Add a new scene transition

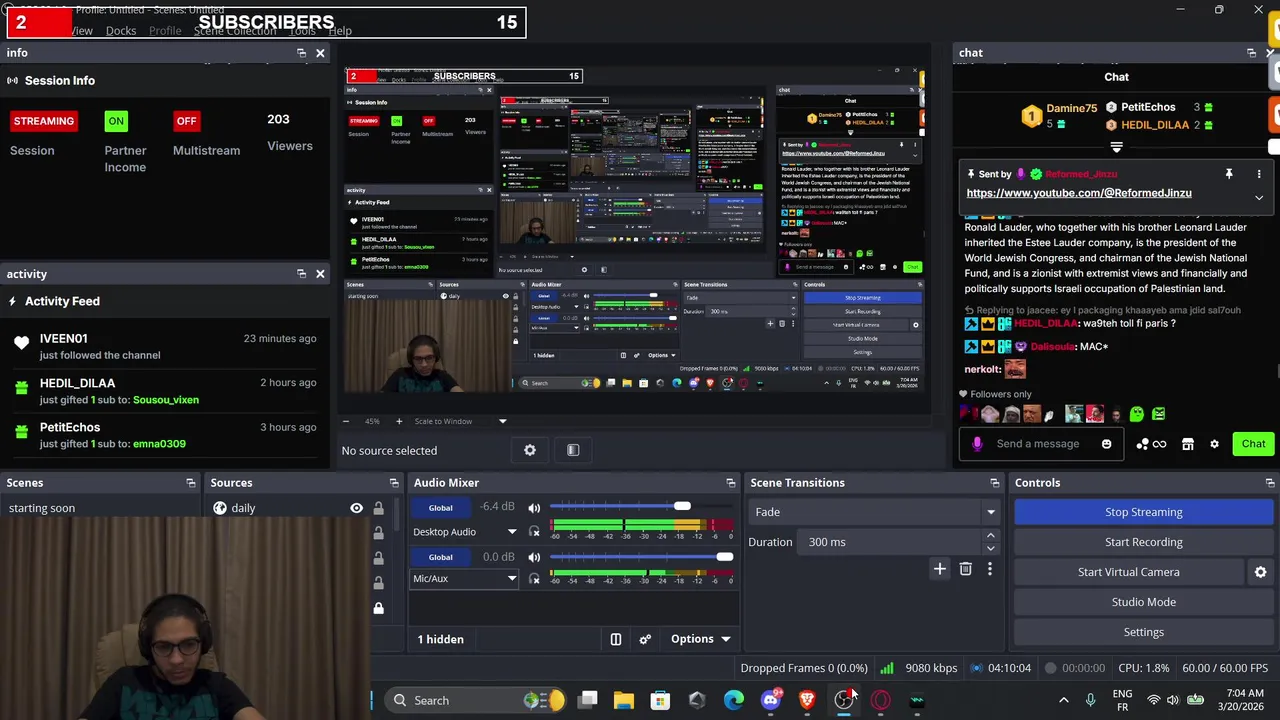(x=939, y=569)
